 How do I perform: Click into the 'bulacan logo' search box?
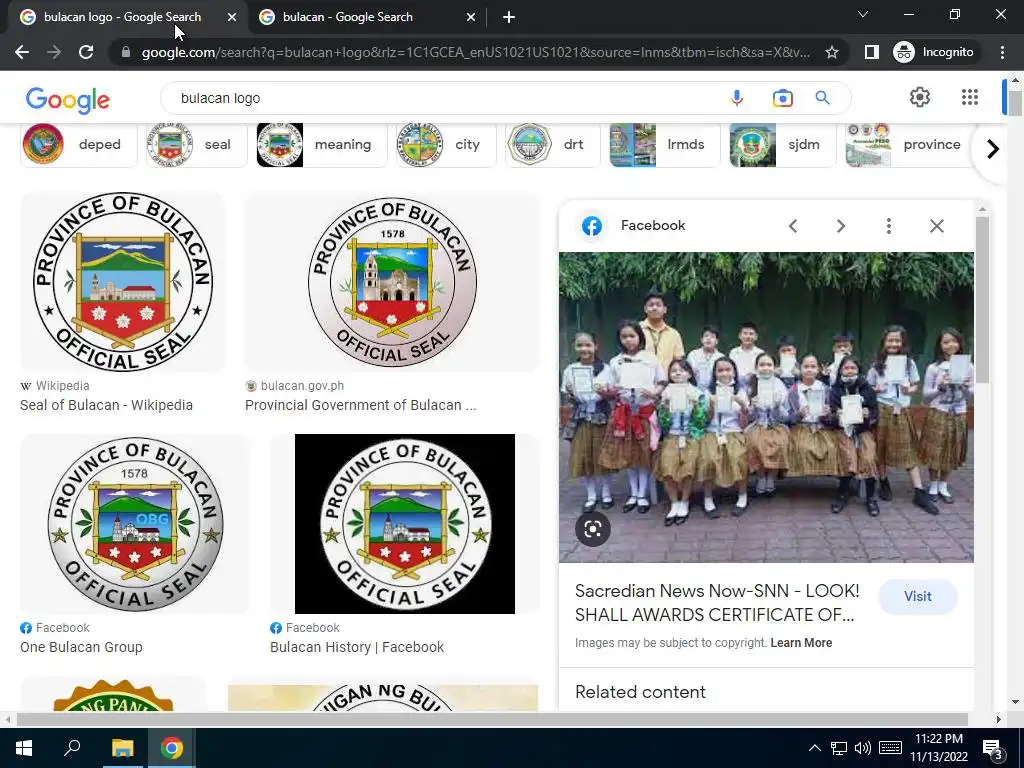444,98
